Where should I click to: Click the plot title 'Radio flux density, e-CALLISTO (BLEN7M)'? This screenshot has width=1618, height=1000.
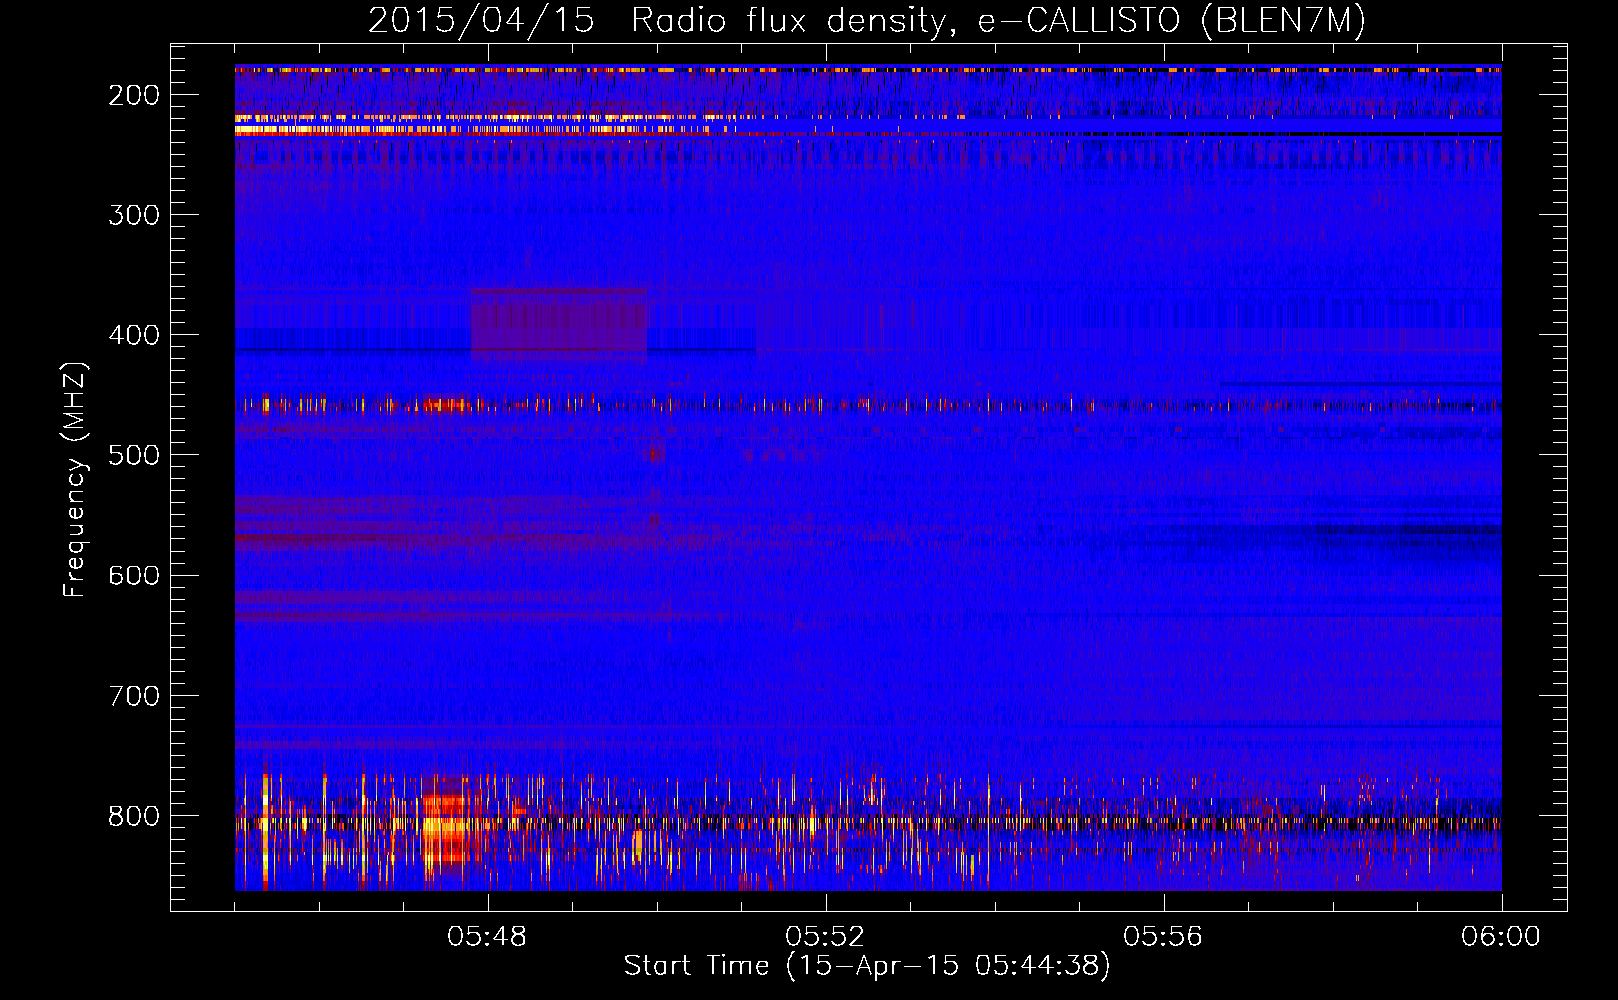point(998,21)
